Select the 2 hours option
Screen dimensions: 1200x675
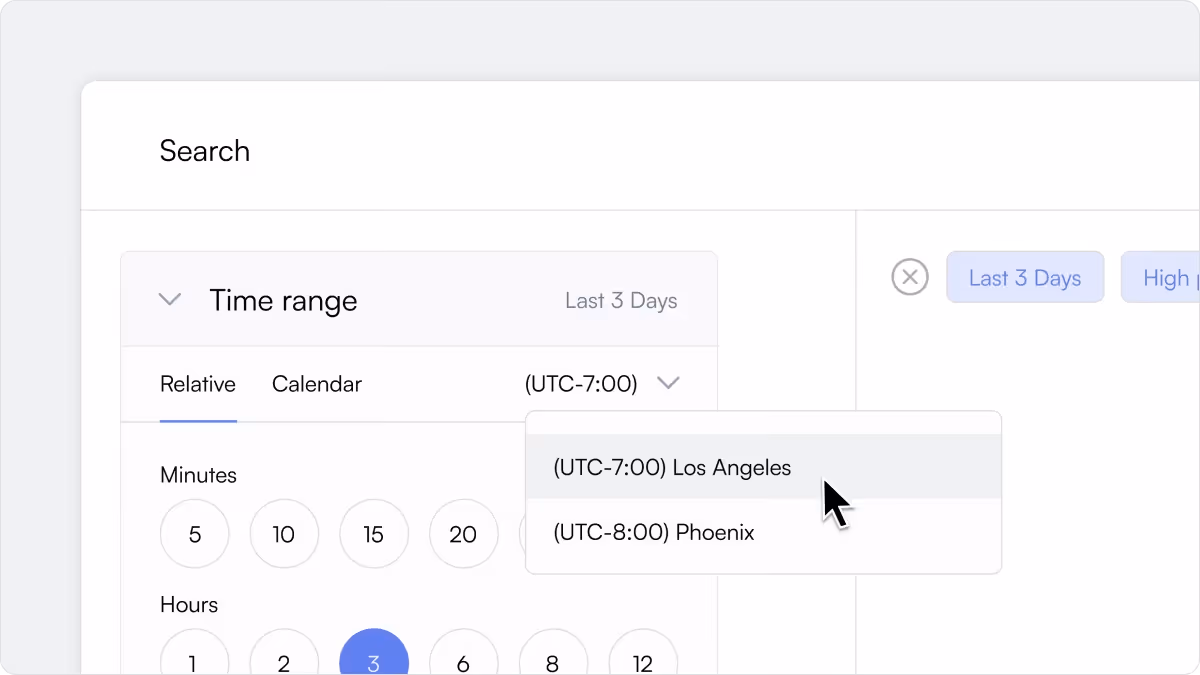tap(284, 662)
